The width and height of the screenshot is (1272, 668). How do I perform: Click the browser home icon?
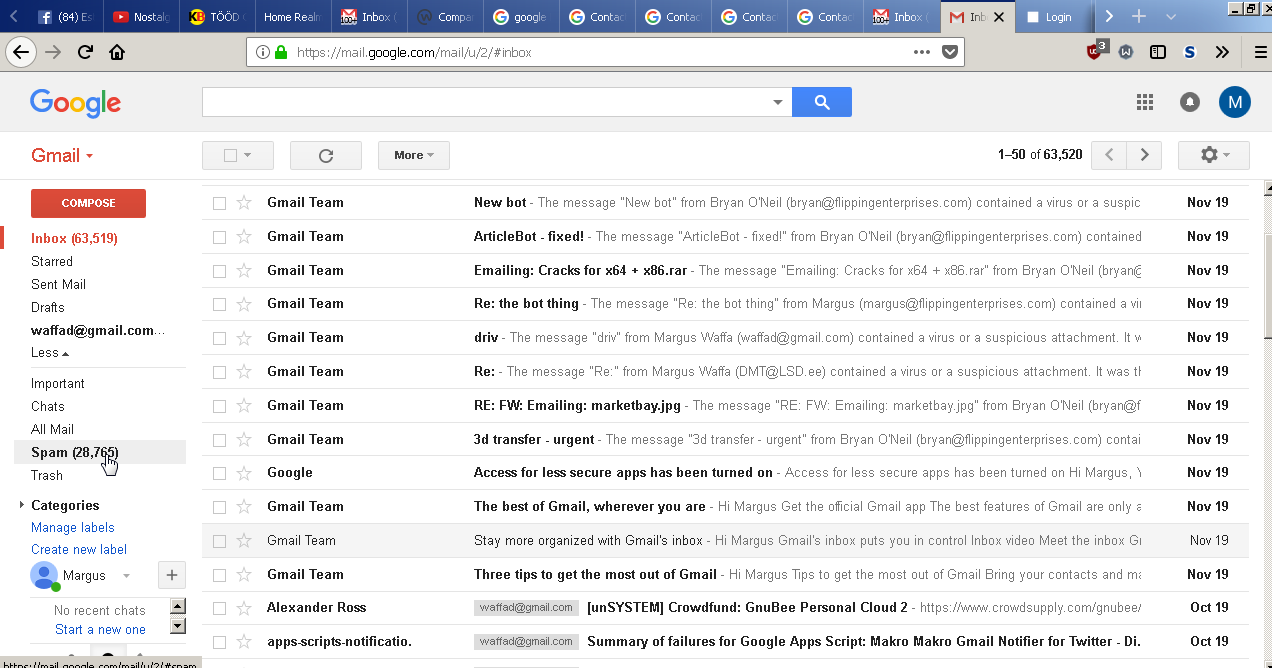point(117,52)
